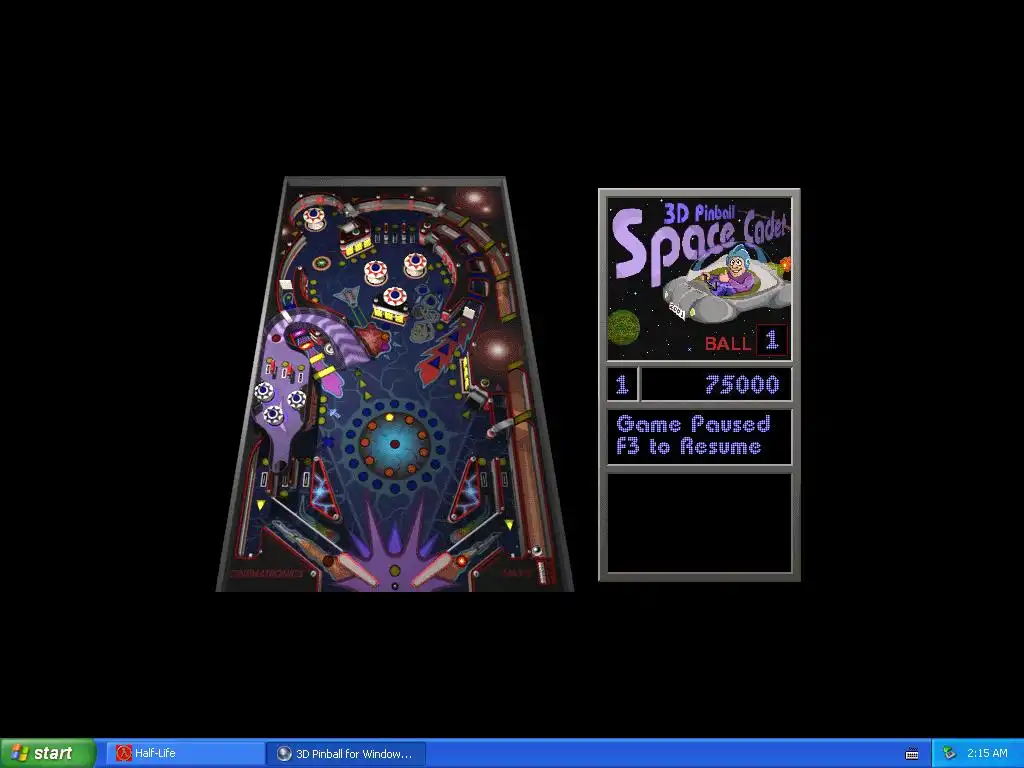Select the 3D Pinball for Windows taskbar button
1024x768 pixels.
click(346, 754)
